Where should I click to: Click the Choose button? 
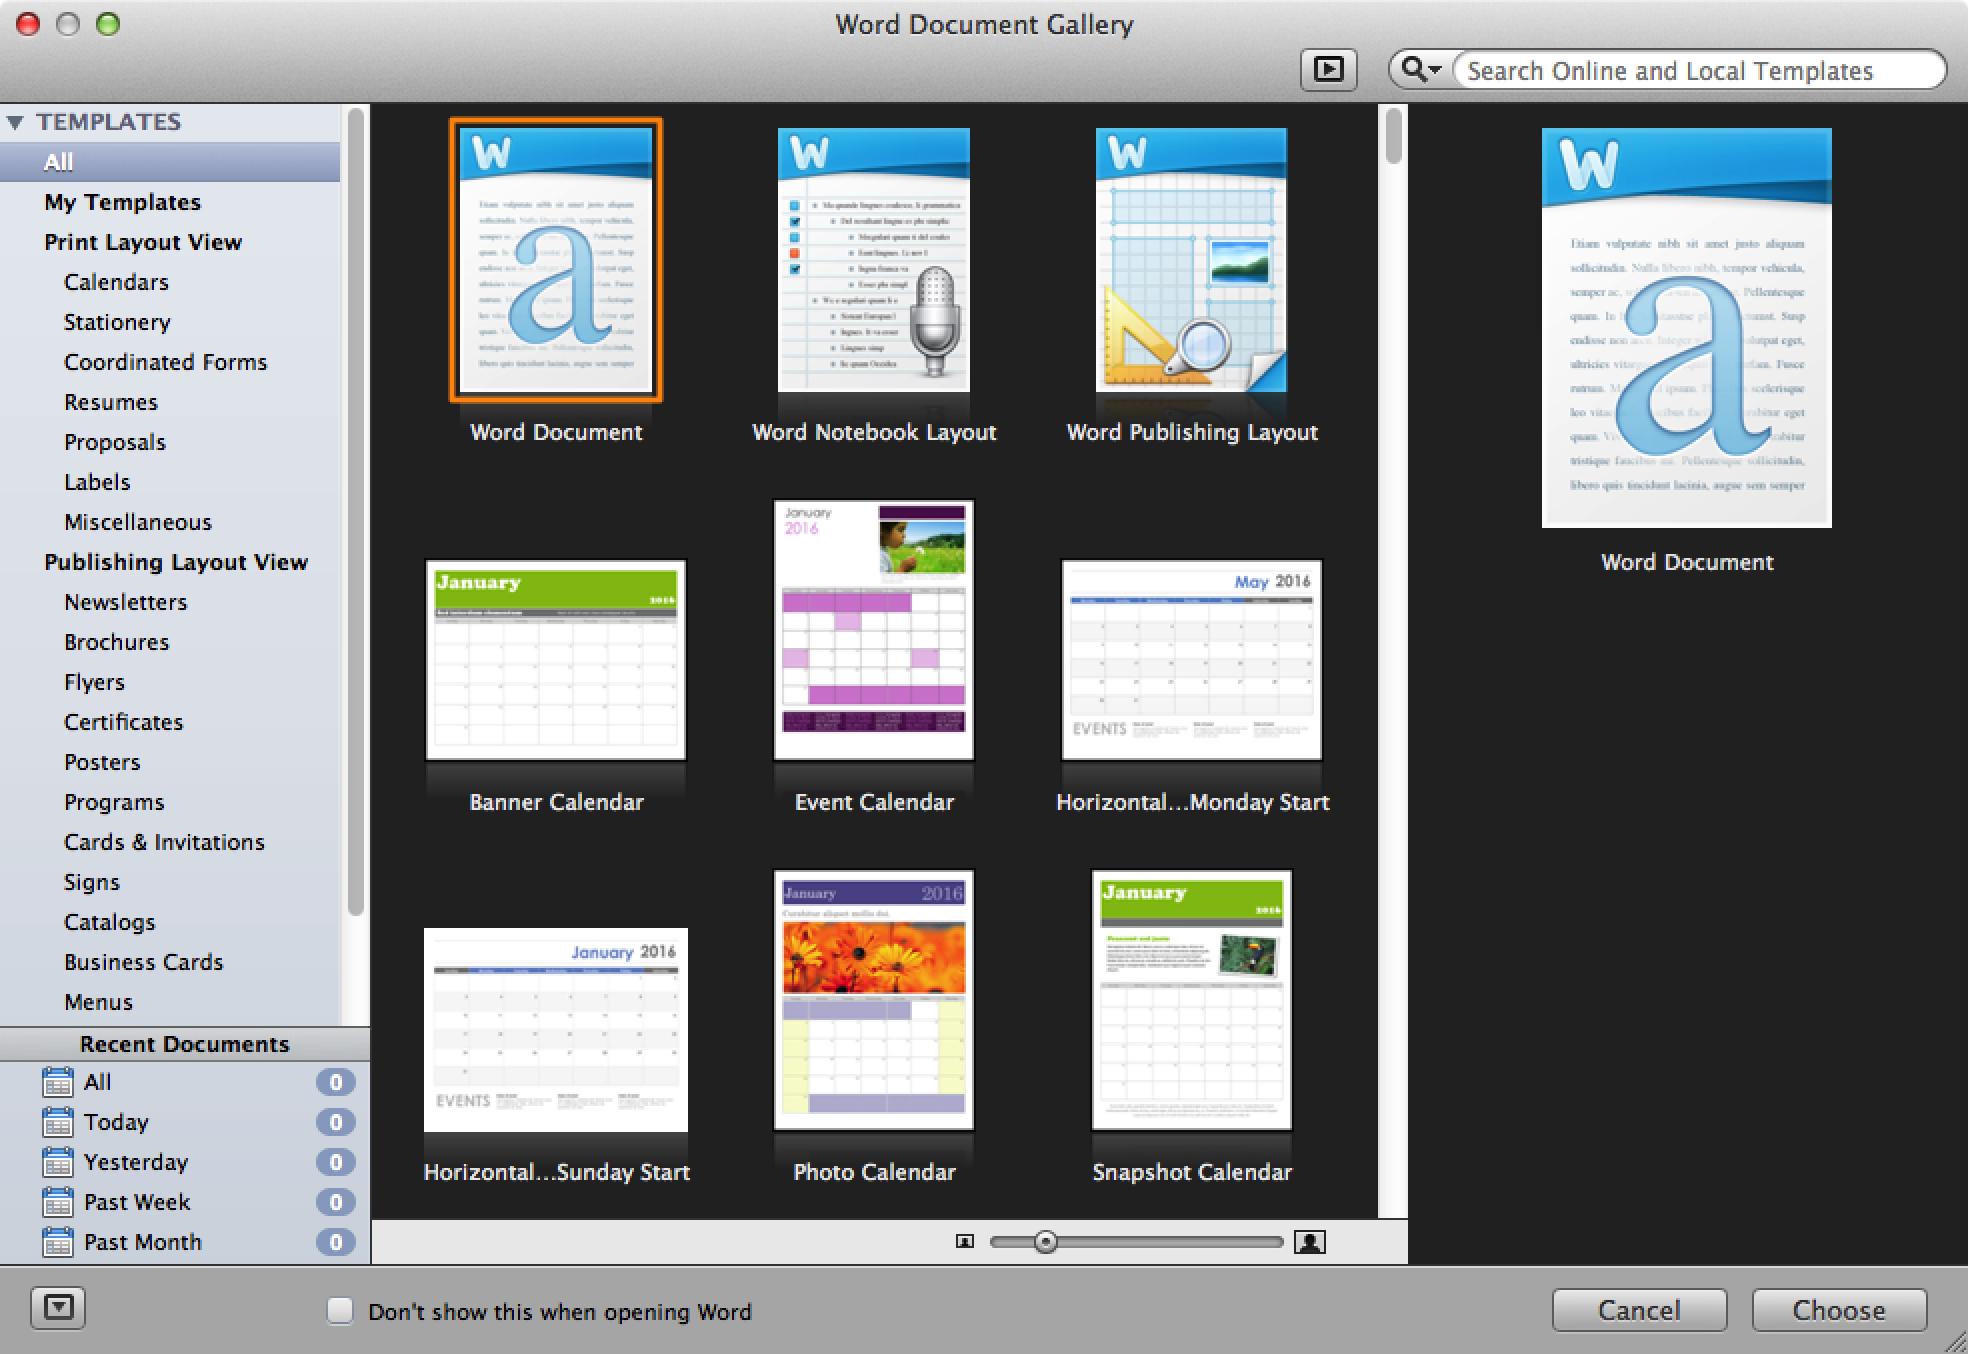click(x=1839, y=1310)
